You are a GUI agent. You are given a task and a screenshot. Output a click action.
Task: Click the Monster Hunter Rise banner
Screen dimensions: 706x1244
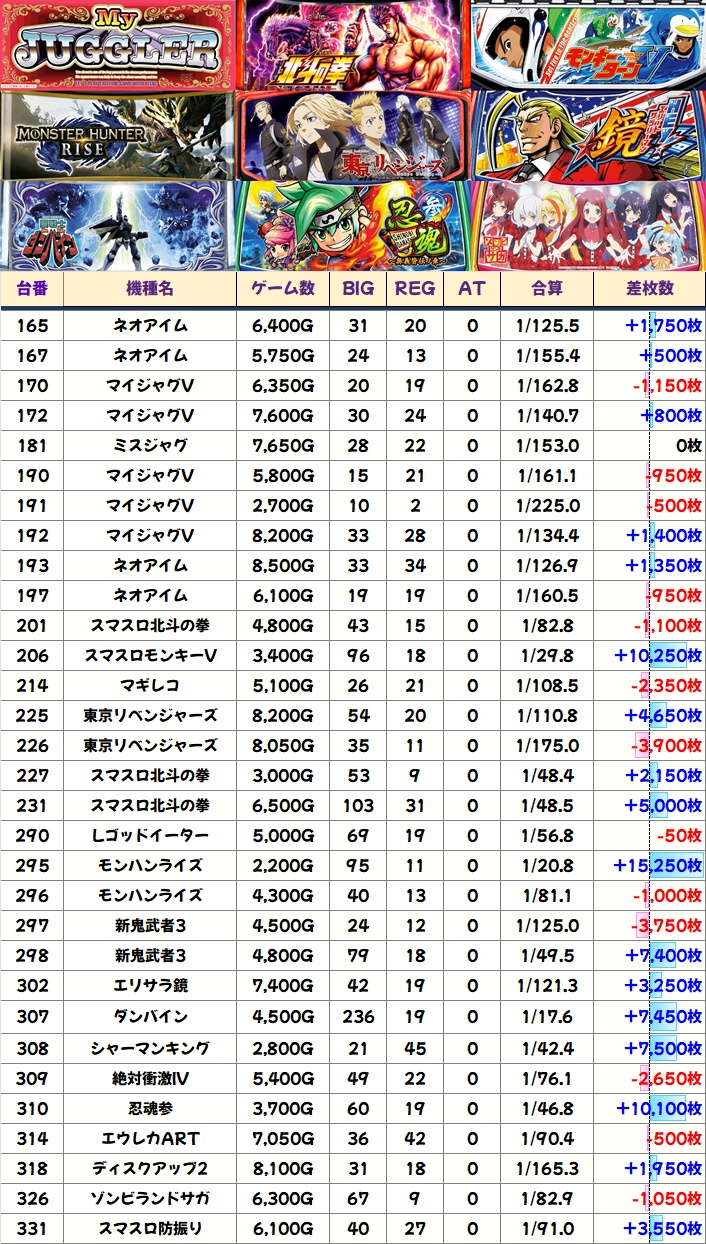[120, 135]
